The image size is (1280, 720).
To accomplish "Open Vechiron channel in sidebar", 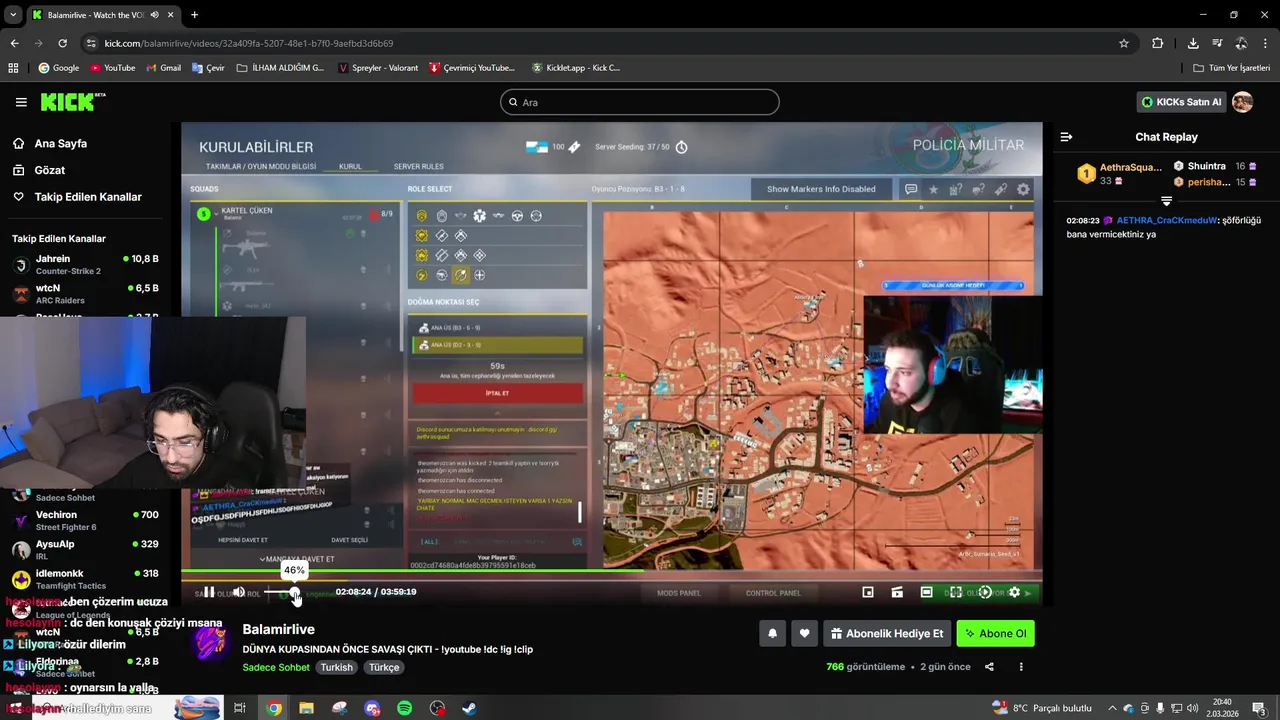I will point(85,520).
